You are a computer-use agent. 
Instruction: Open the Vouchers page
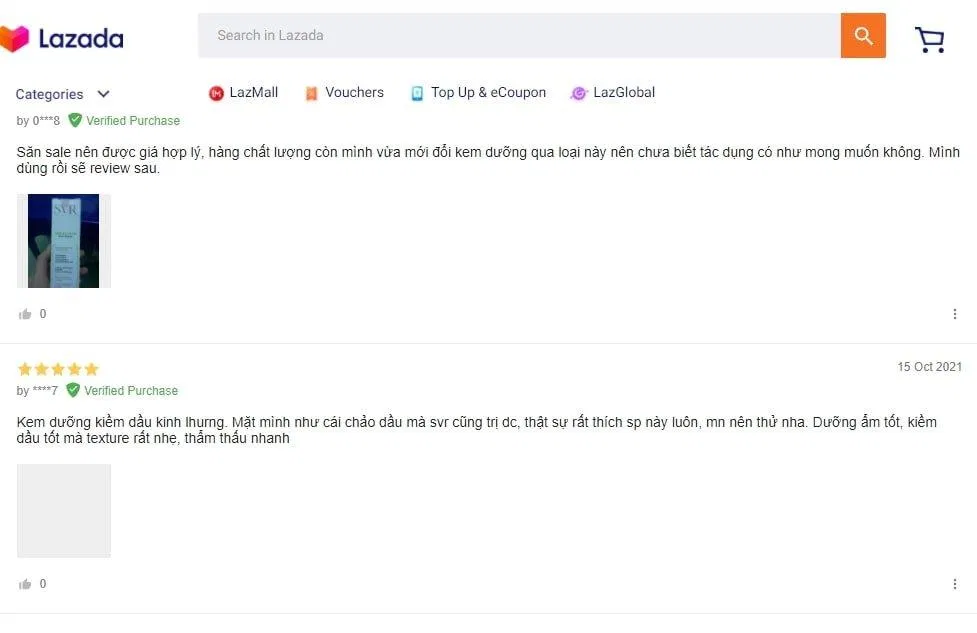[x=354, y=92]
